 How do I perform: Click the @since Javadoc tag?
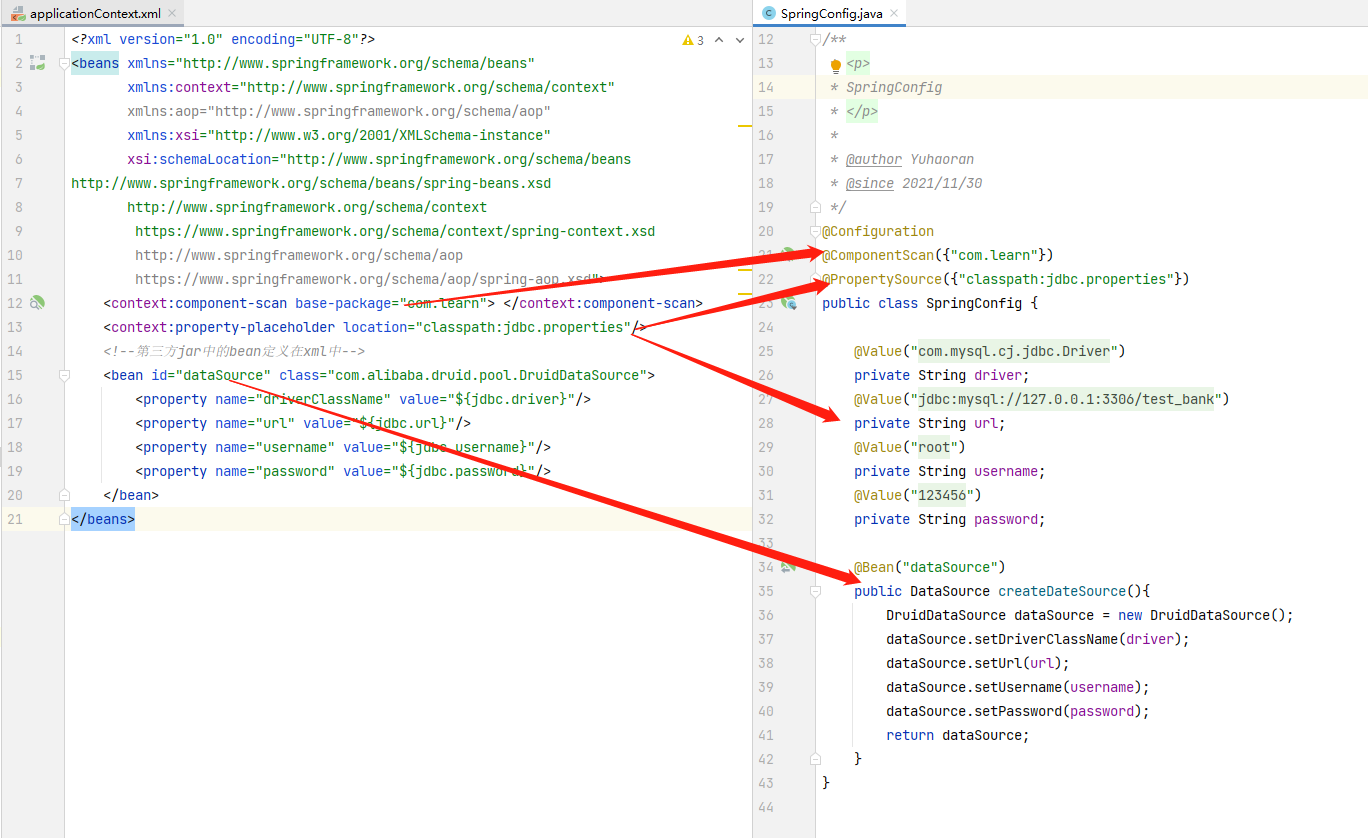tap(870, 183)
